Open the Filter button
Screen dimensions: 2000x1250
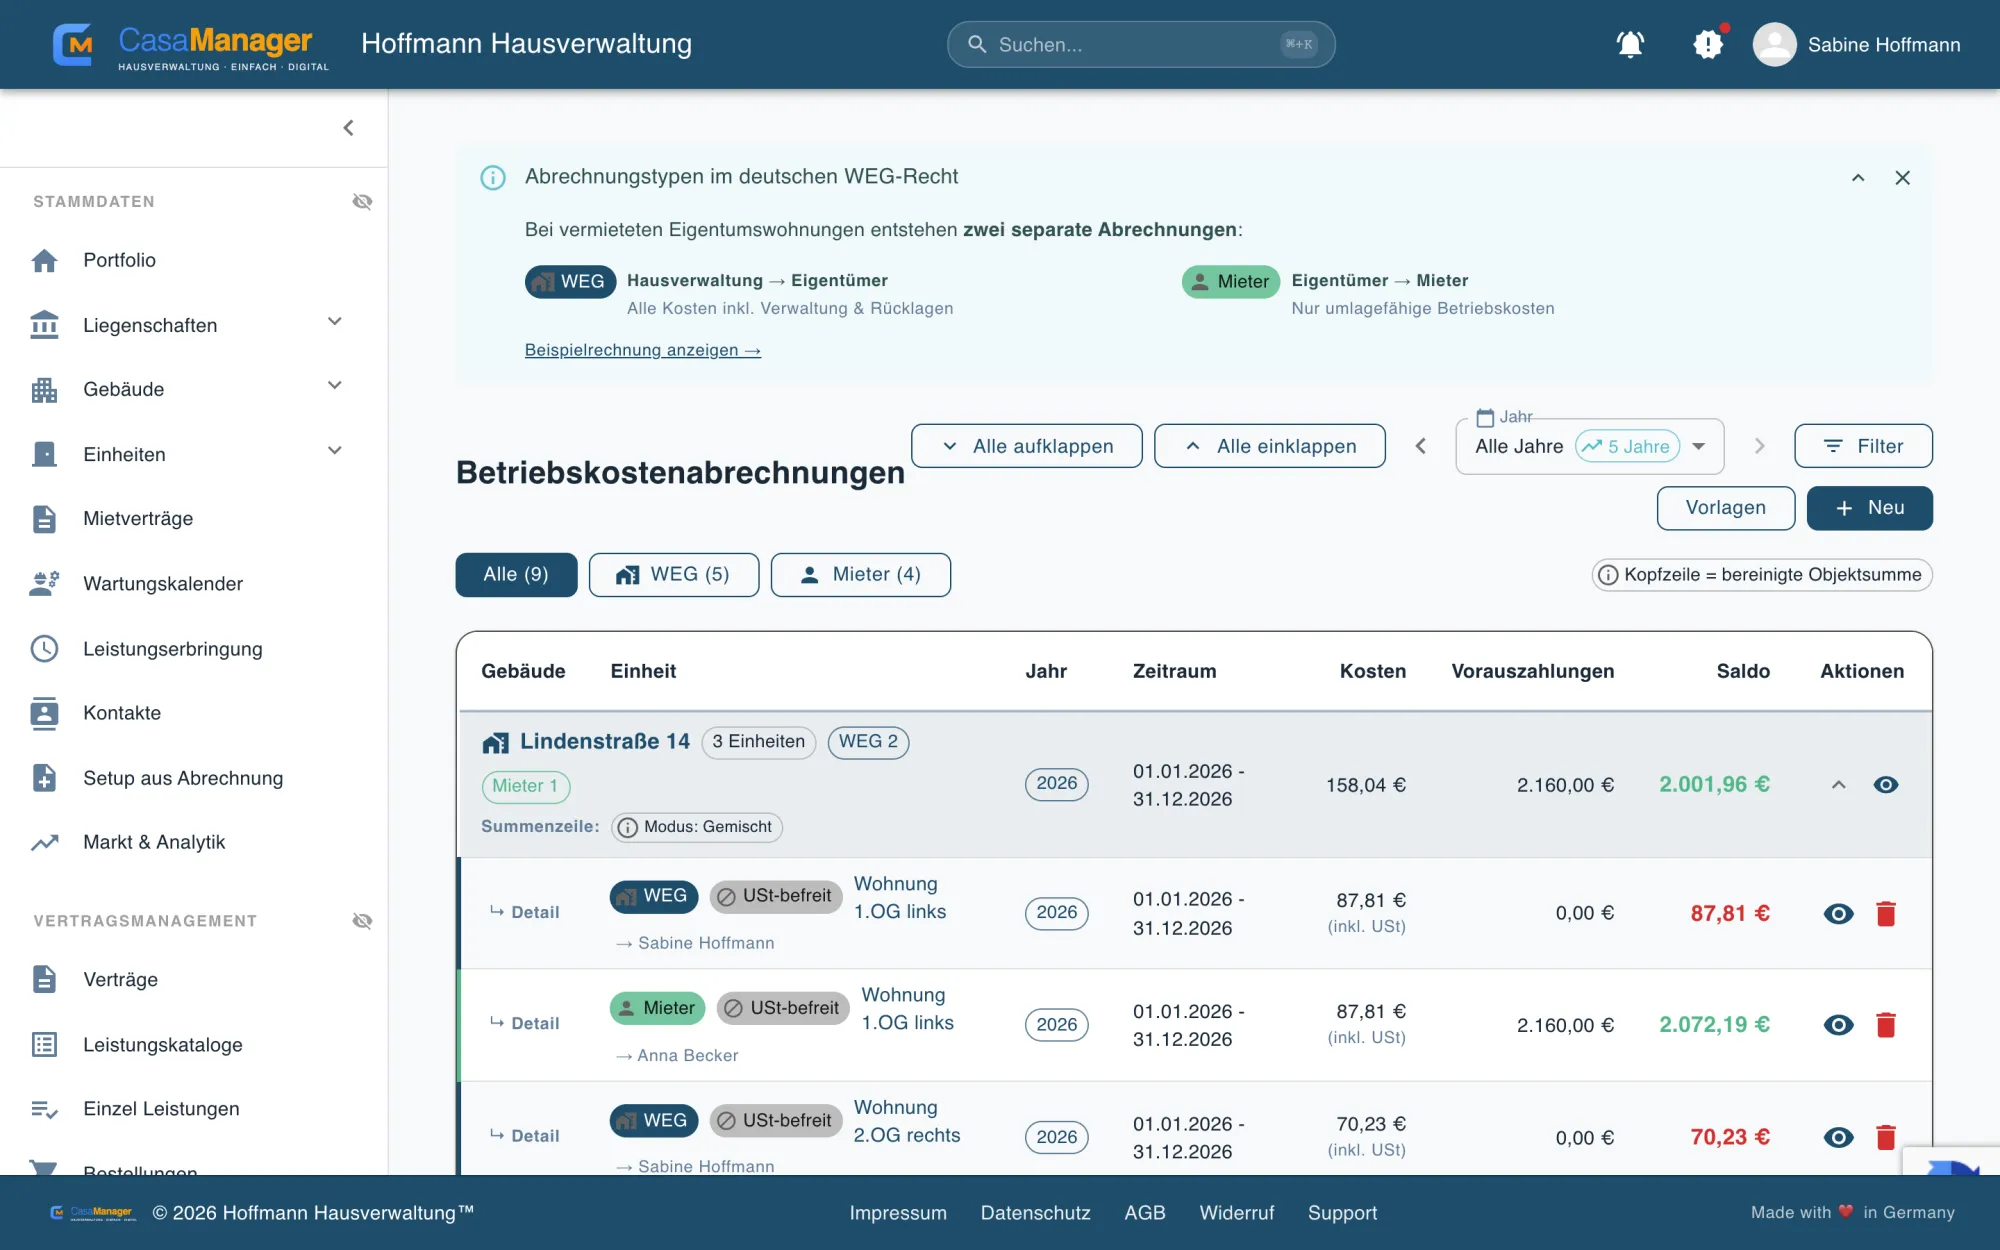point(1863,446)
